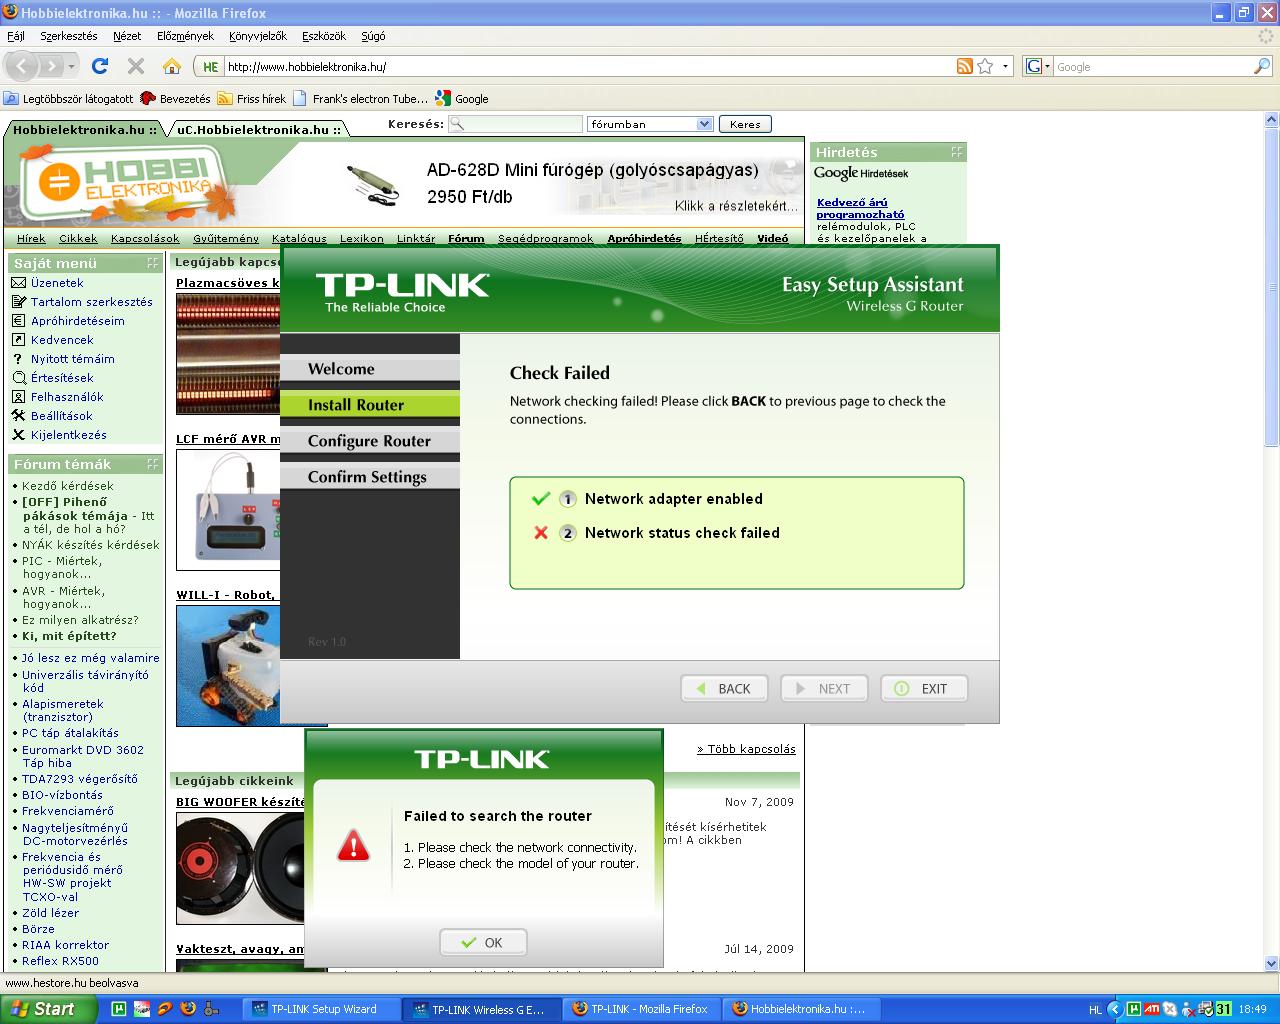Screen dimensions: 1280x1024
Task: Click OK in the Failed to search dialog
Action: pos(483,942)
